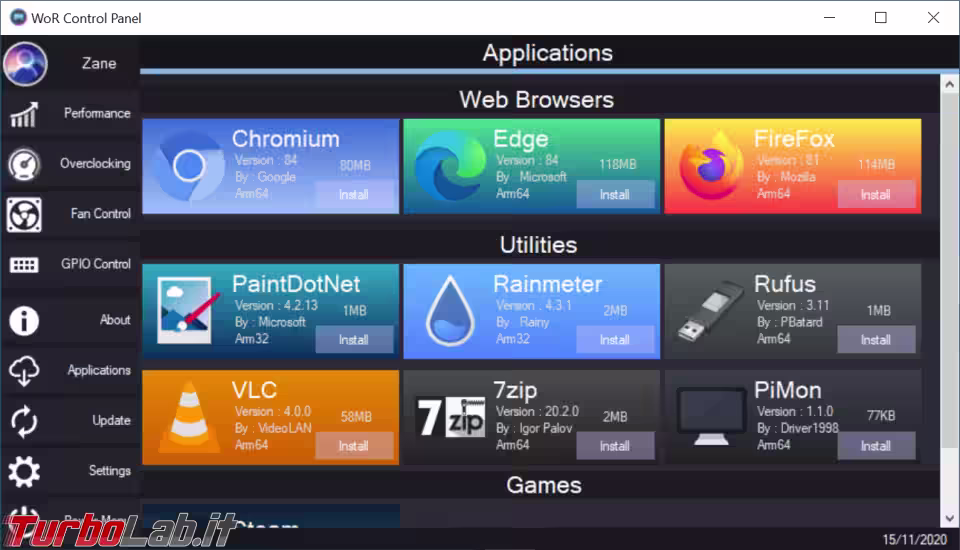
Task: Click the PaintDotNet picture icon
Action: click(189, 310)
